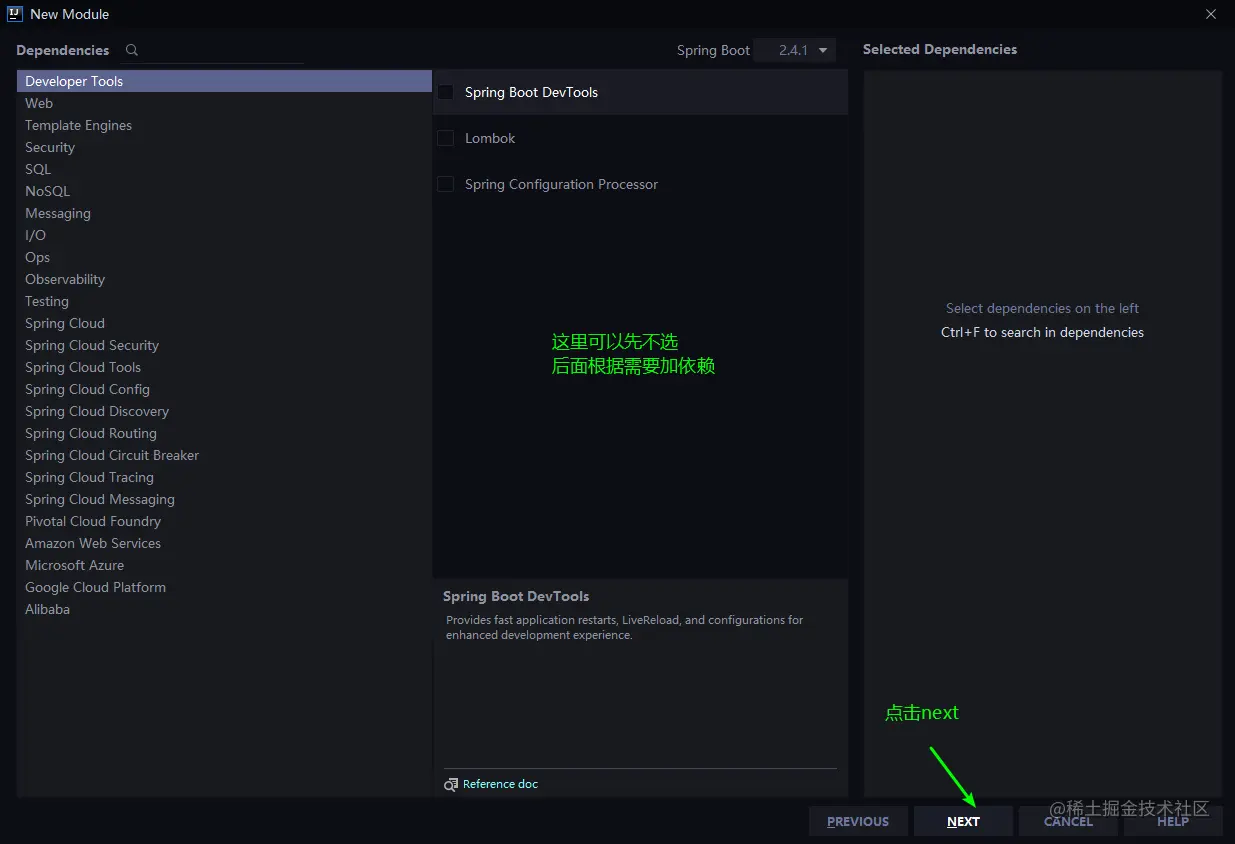Viewport: 1235px width, 844px height.
Task: Close the New Module dialog
Action: [1211, 14]
